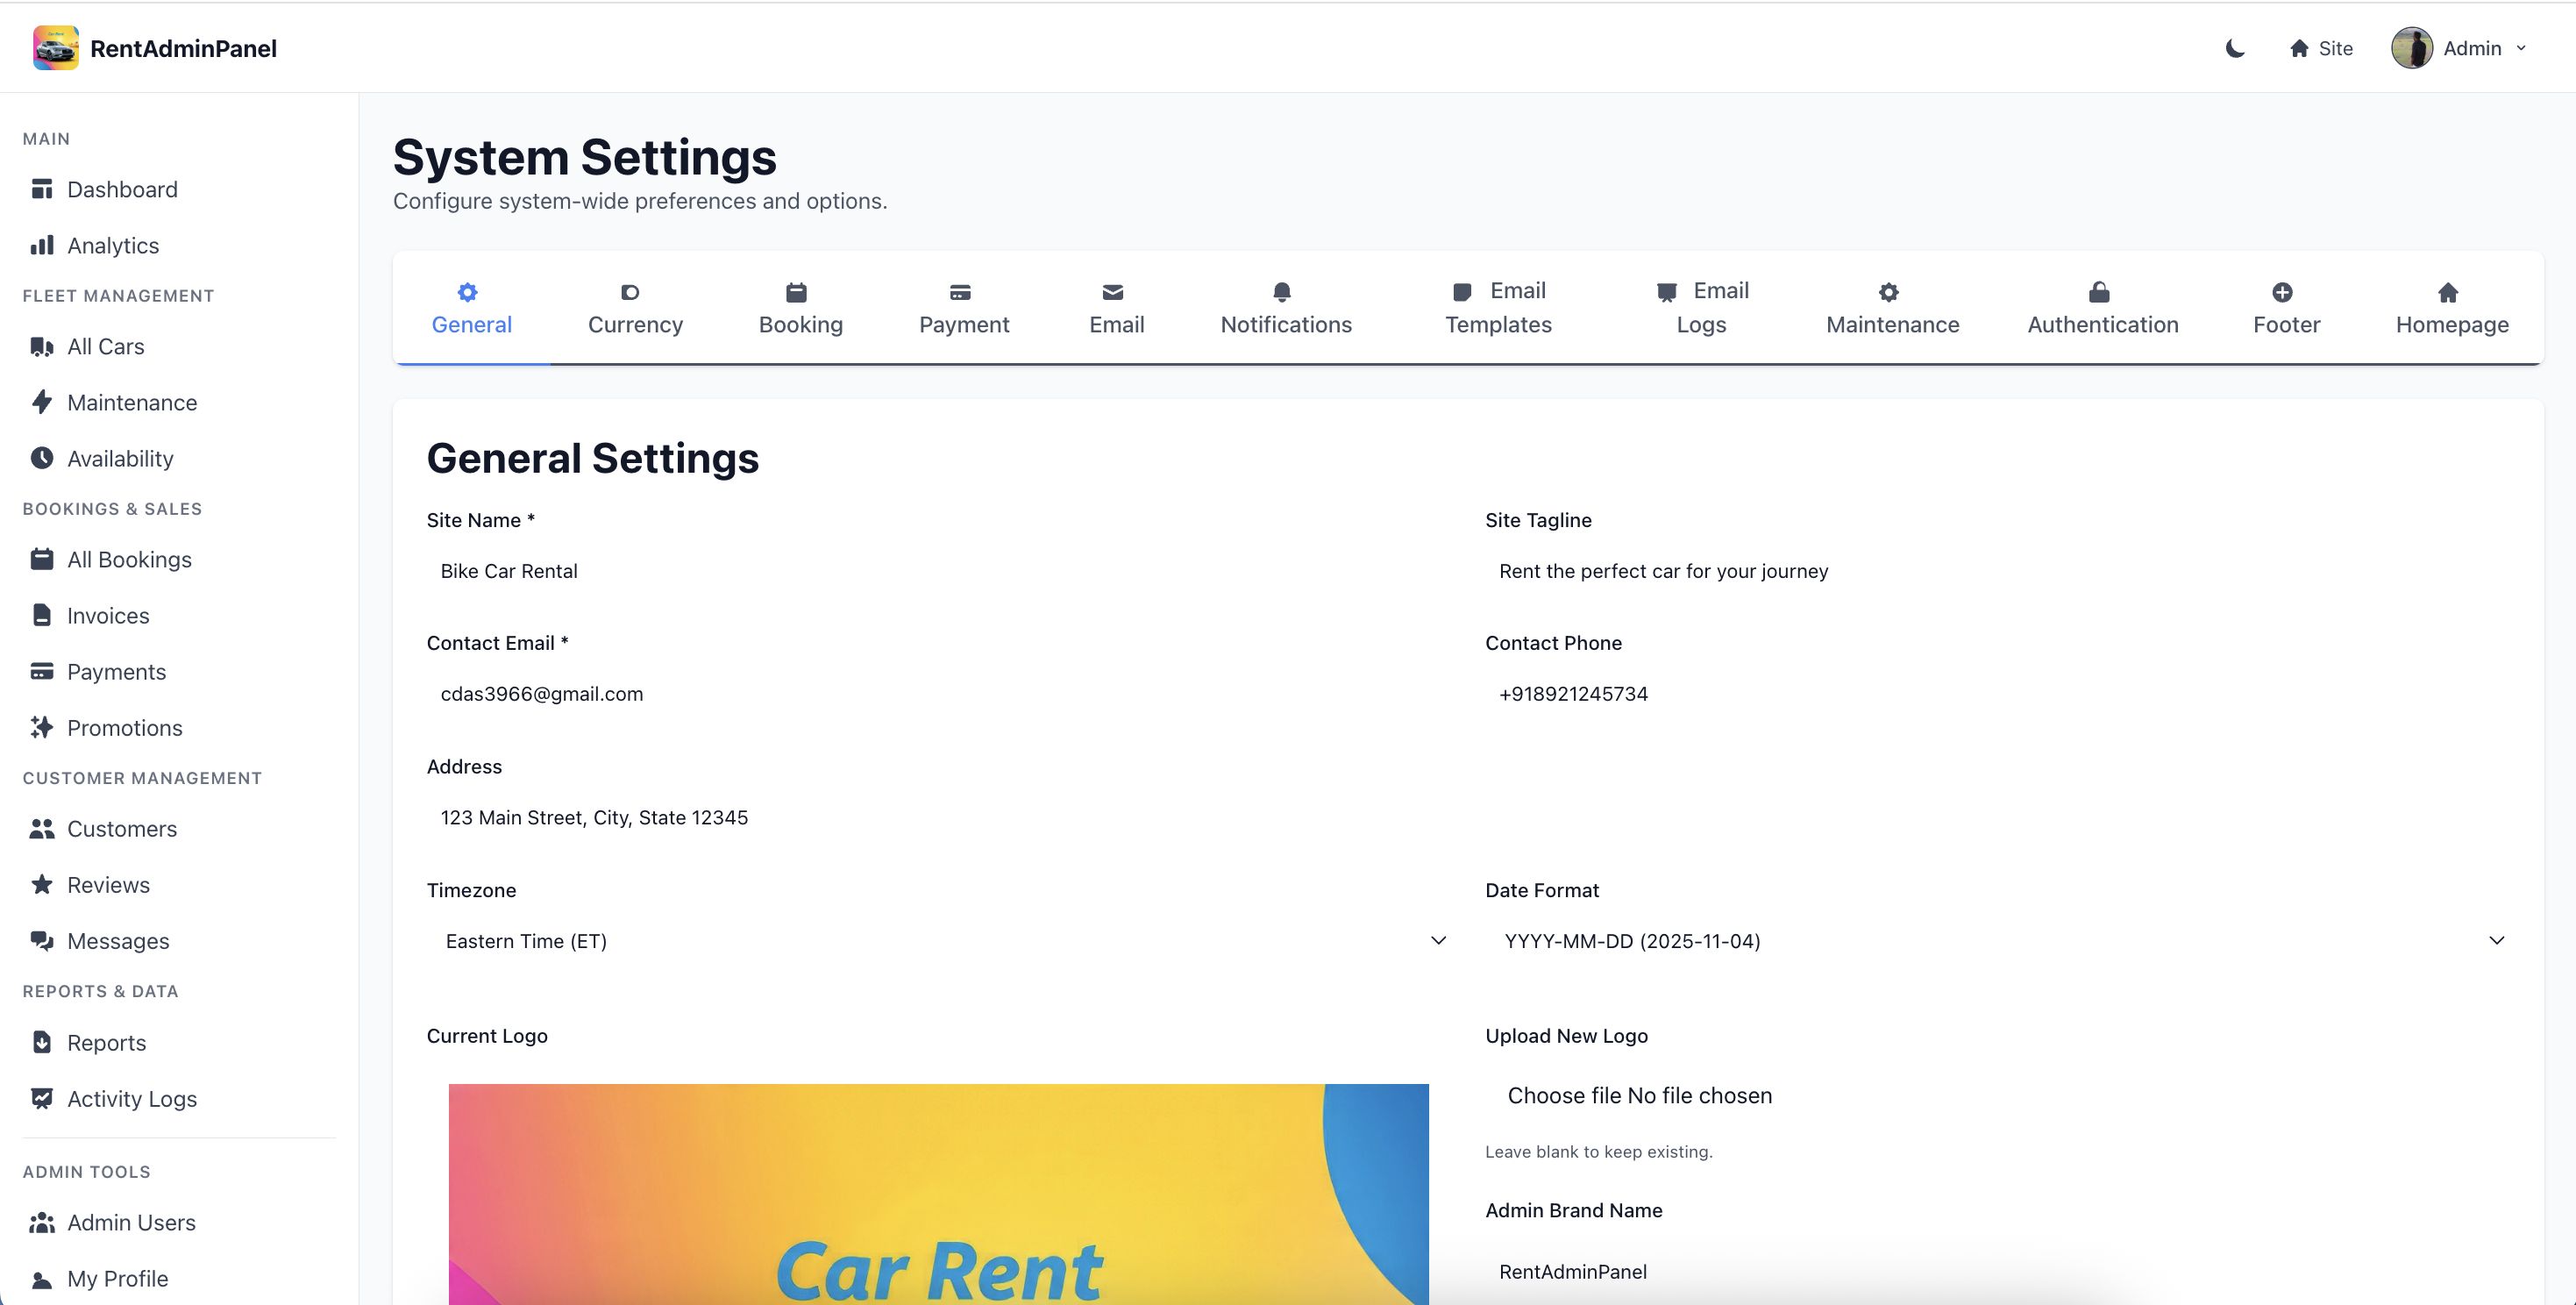Screen dimensions: 2576x1305
Task: Click the Availability clock icon
Action: (x=42, y=458)
